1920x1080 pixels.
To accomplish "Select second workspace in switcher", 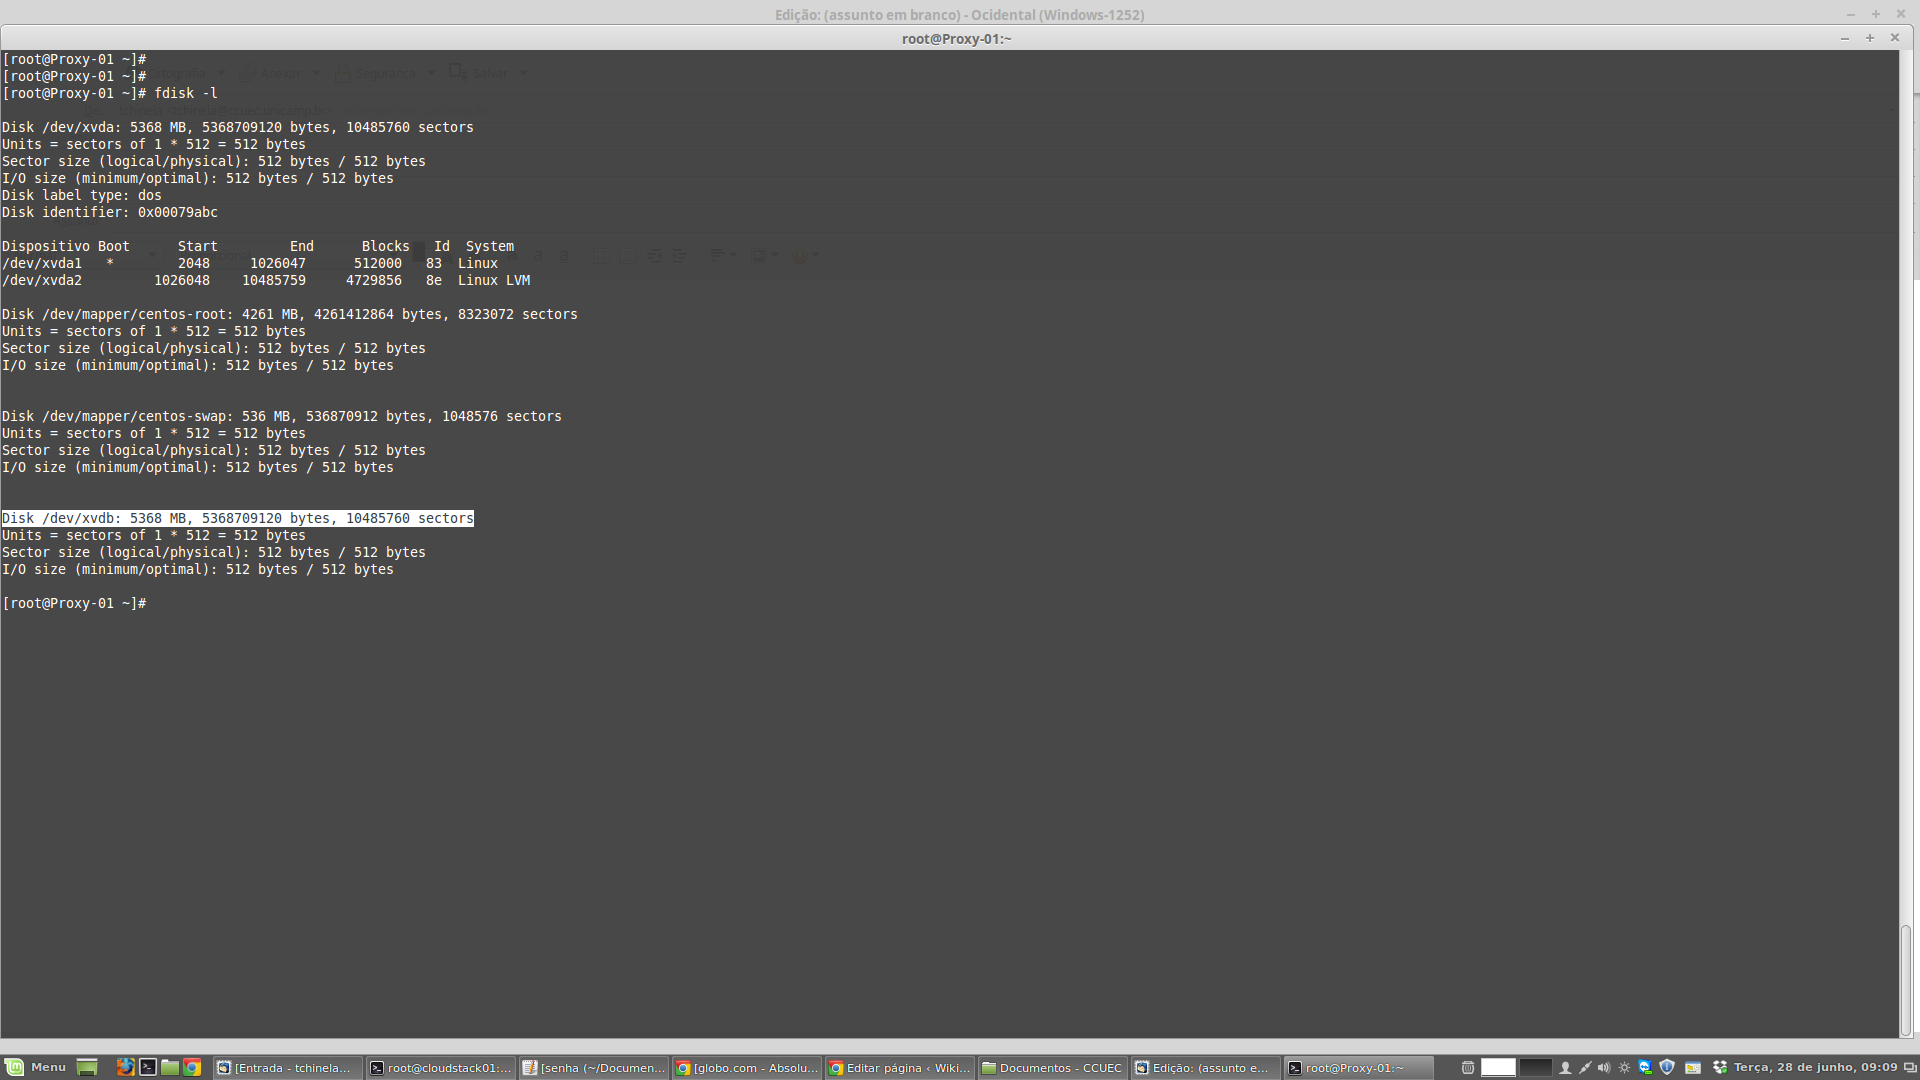I will point(1535,1067).
